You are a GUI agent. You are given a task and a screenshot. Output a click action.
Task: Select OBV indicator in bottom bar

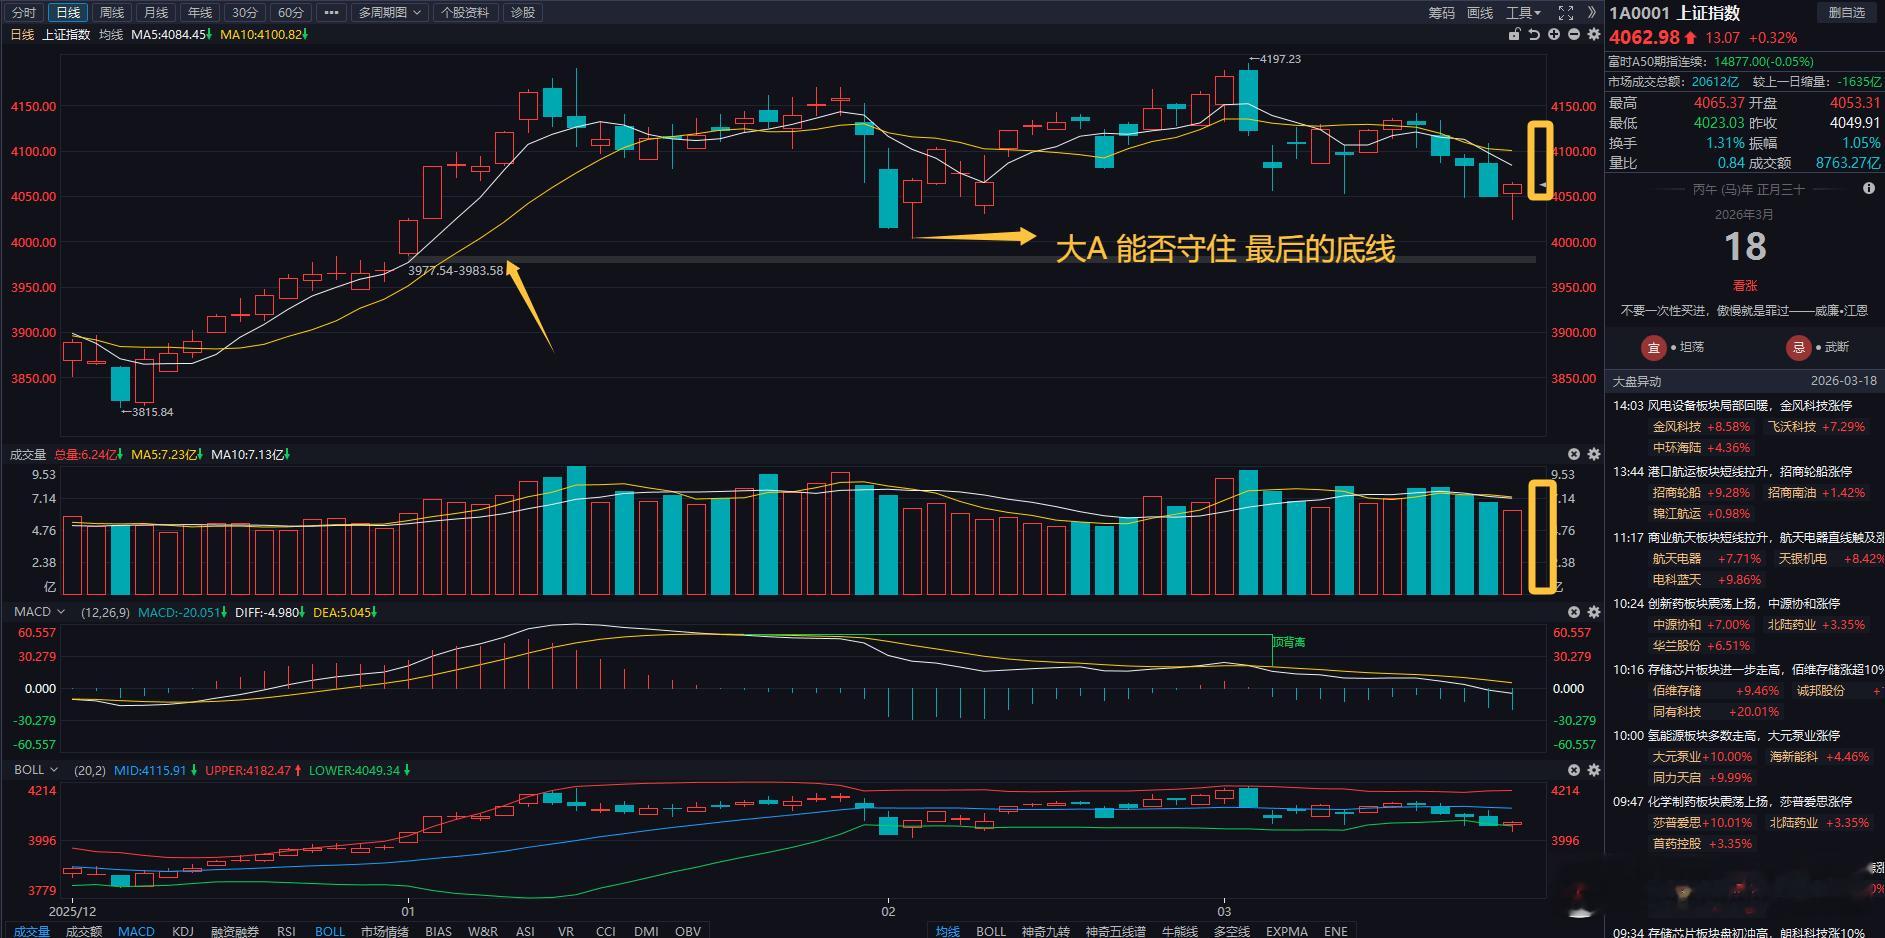[x=688, y=931]
